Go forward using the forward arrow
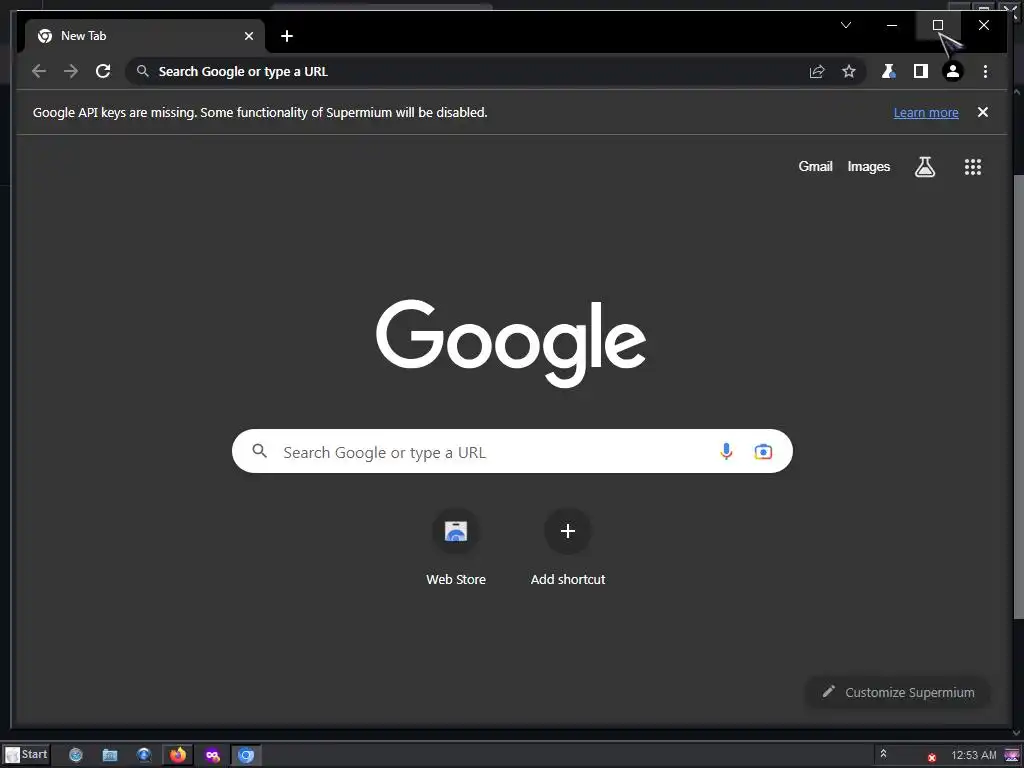1024x768 pixels. point(71,71)
